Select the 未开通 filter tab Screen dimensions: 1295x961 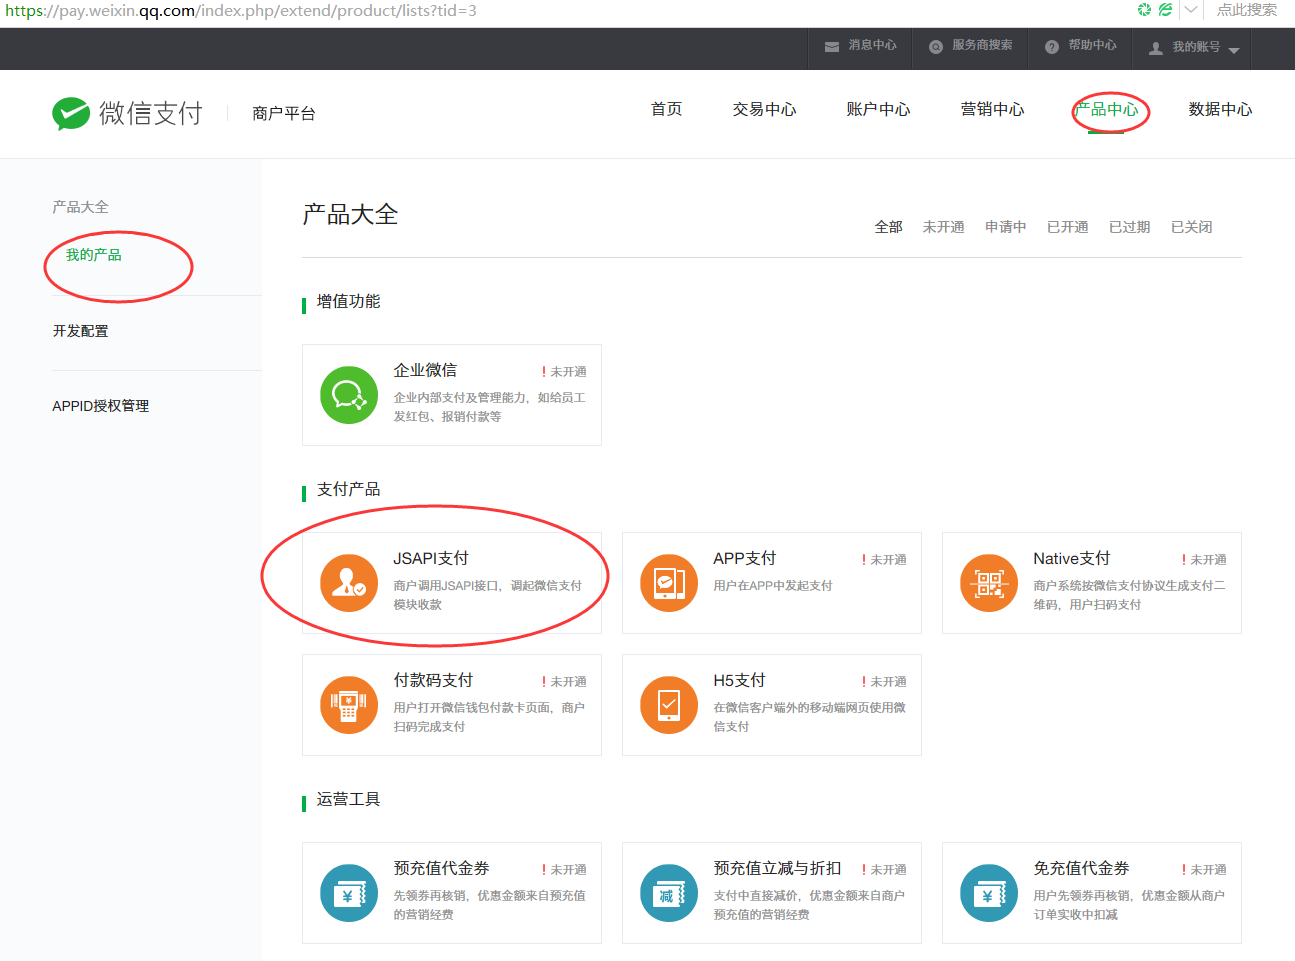[944, 227]
